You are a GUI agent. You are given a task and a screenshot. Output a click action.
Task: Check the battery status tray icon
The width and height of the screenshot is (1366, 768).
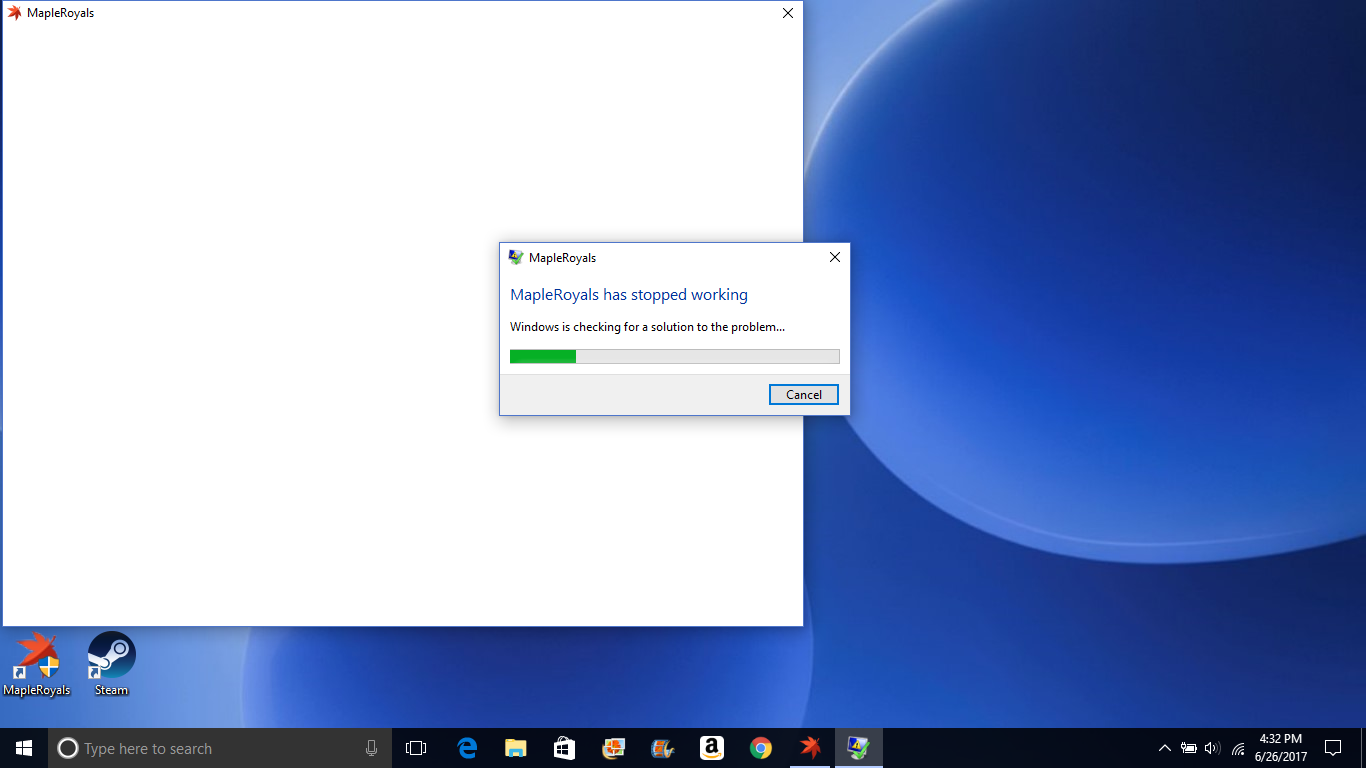coord(1189,748)
